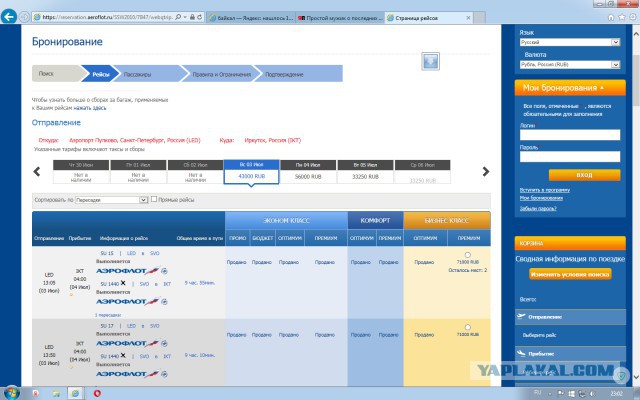Show later dates with the right arrow
The height and width of the screenshot is (400, 640).
(x=486, y=171)
